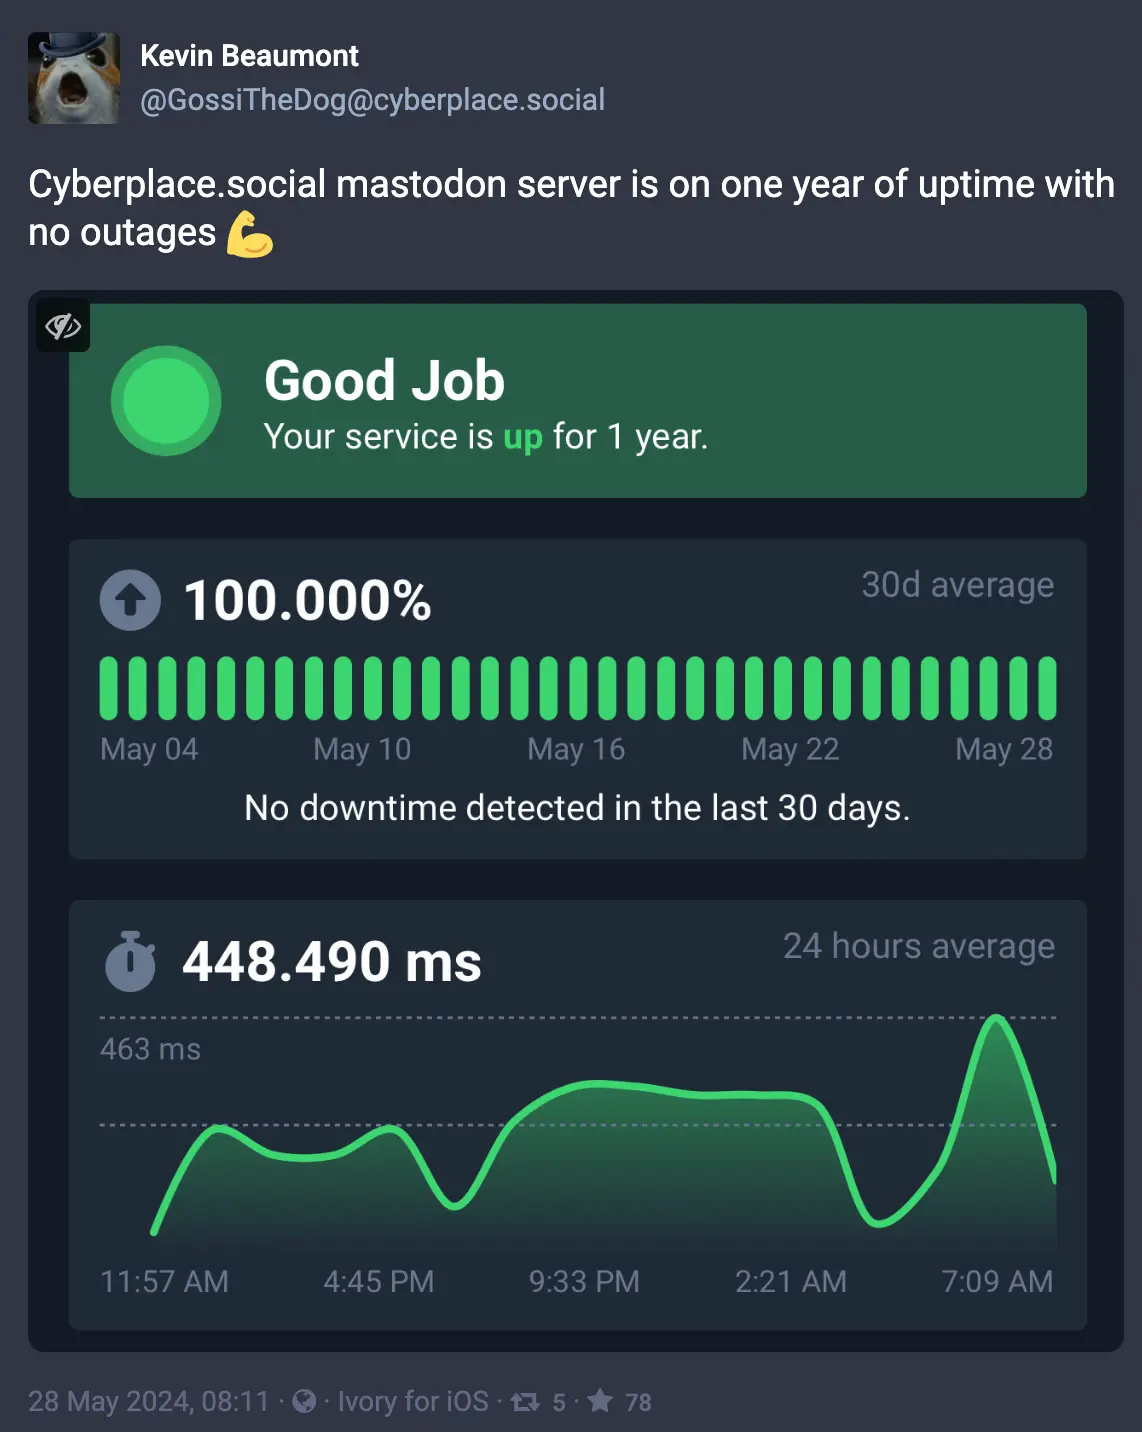Viewport: 1142px width, 1432px height.
Task: Click the uptime arrow icon beside 100.000%
Action: coord(131,600)
